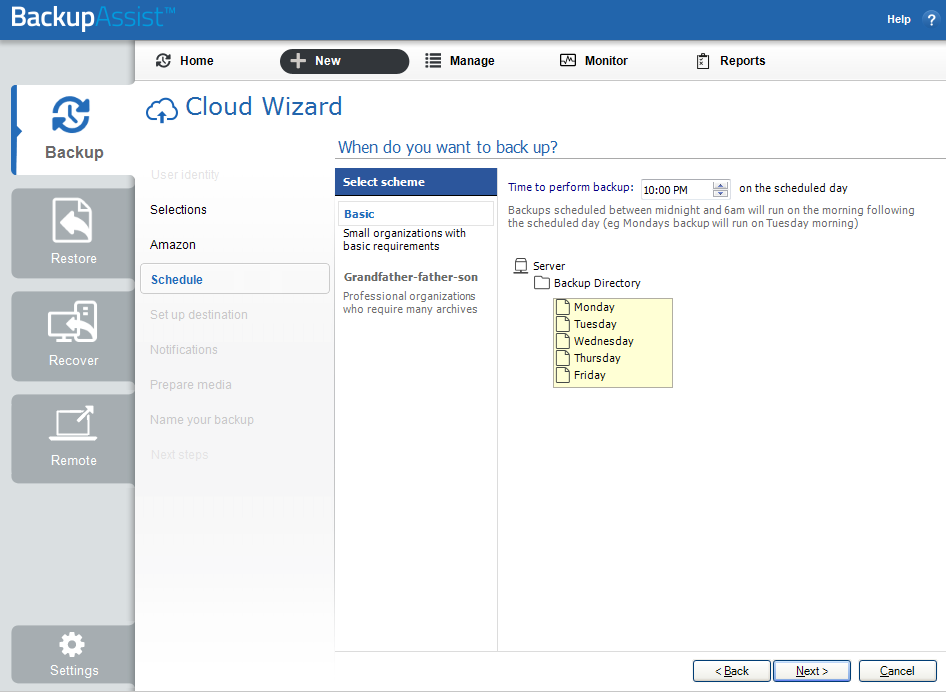Image resolution: width=946 pixels, height=692 pixels.
Task: Open the Recover sidebar icon
Action: click(x=73, y=322)
